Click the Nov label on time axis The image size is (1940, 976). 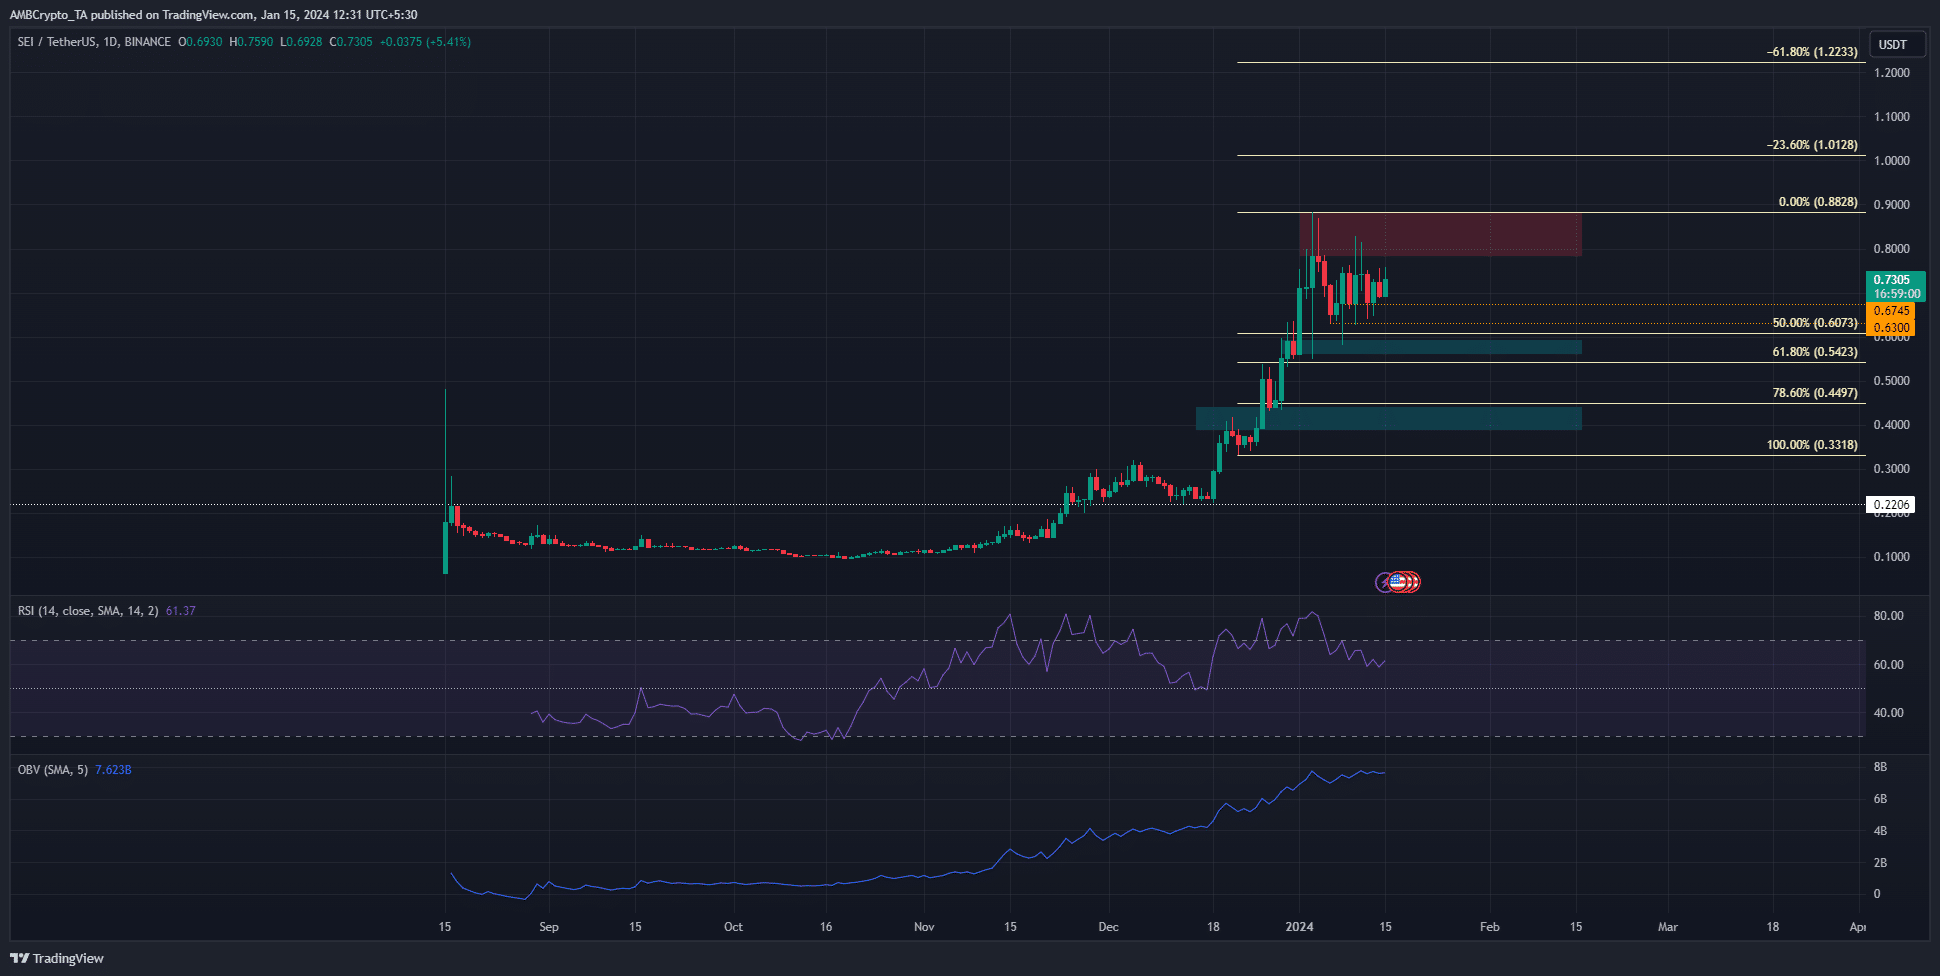click(x=924, y=927)
